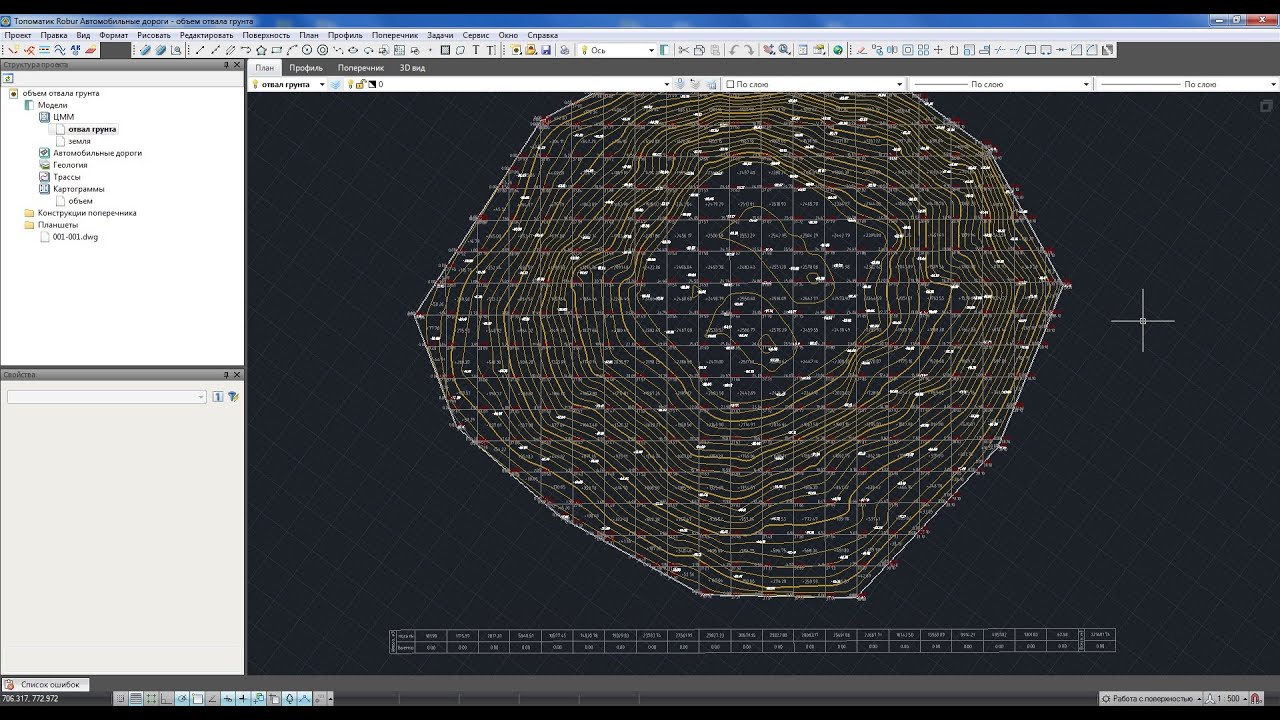Screen dimensions: 1280x720
Task: Toggle ortho mode in status bar
Action: coord(166,699)
